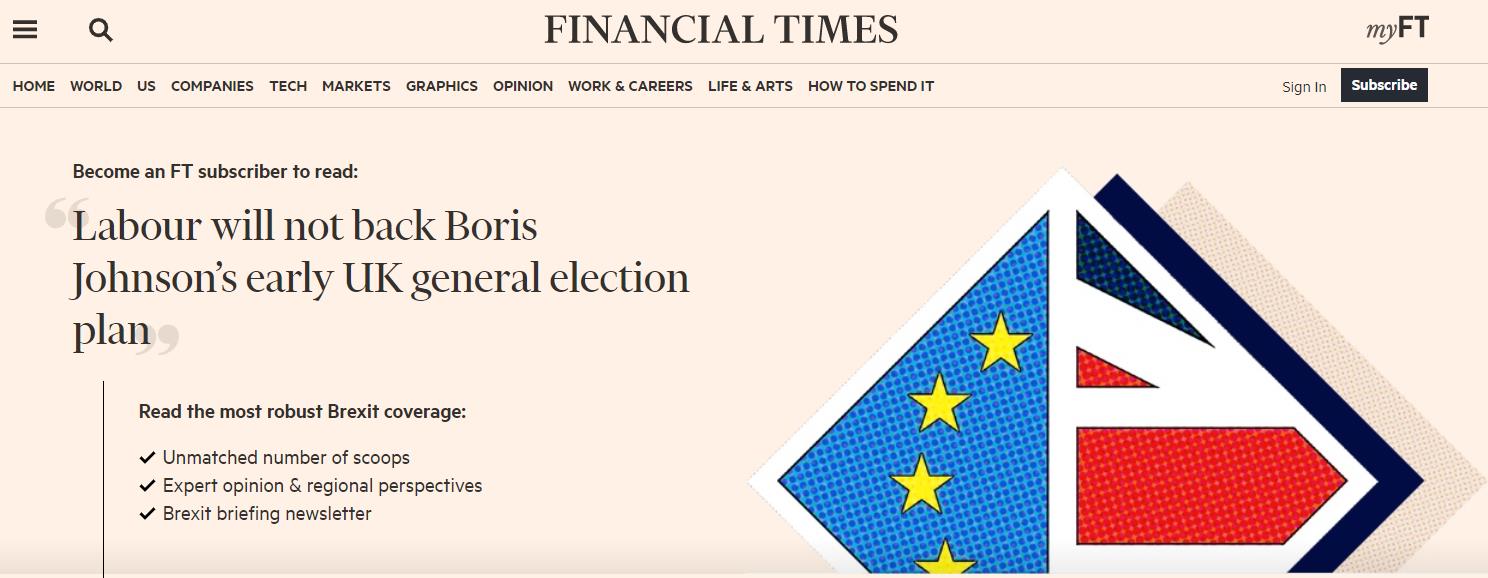The image size is (1488, 578).
Task: Go to the Markets section
Action: pyautogui.click(x=356, y=86)
